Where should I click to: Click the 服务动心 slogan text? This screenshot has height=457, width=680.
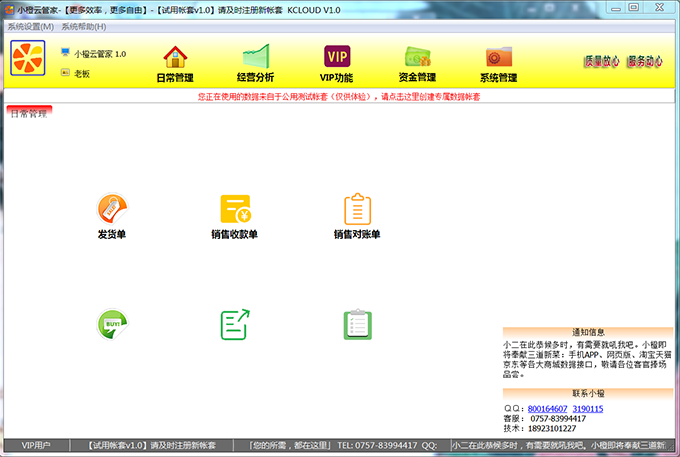click(645, 61)
